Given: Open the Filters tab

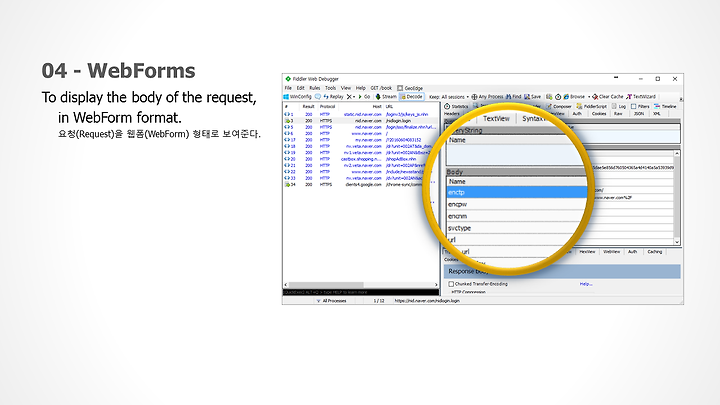Looking at the screenshot, I should click(x=640, y=107).
